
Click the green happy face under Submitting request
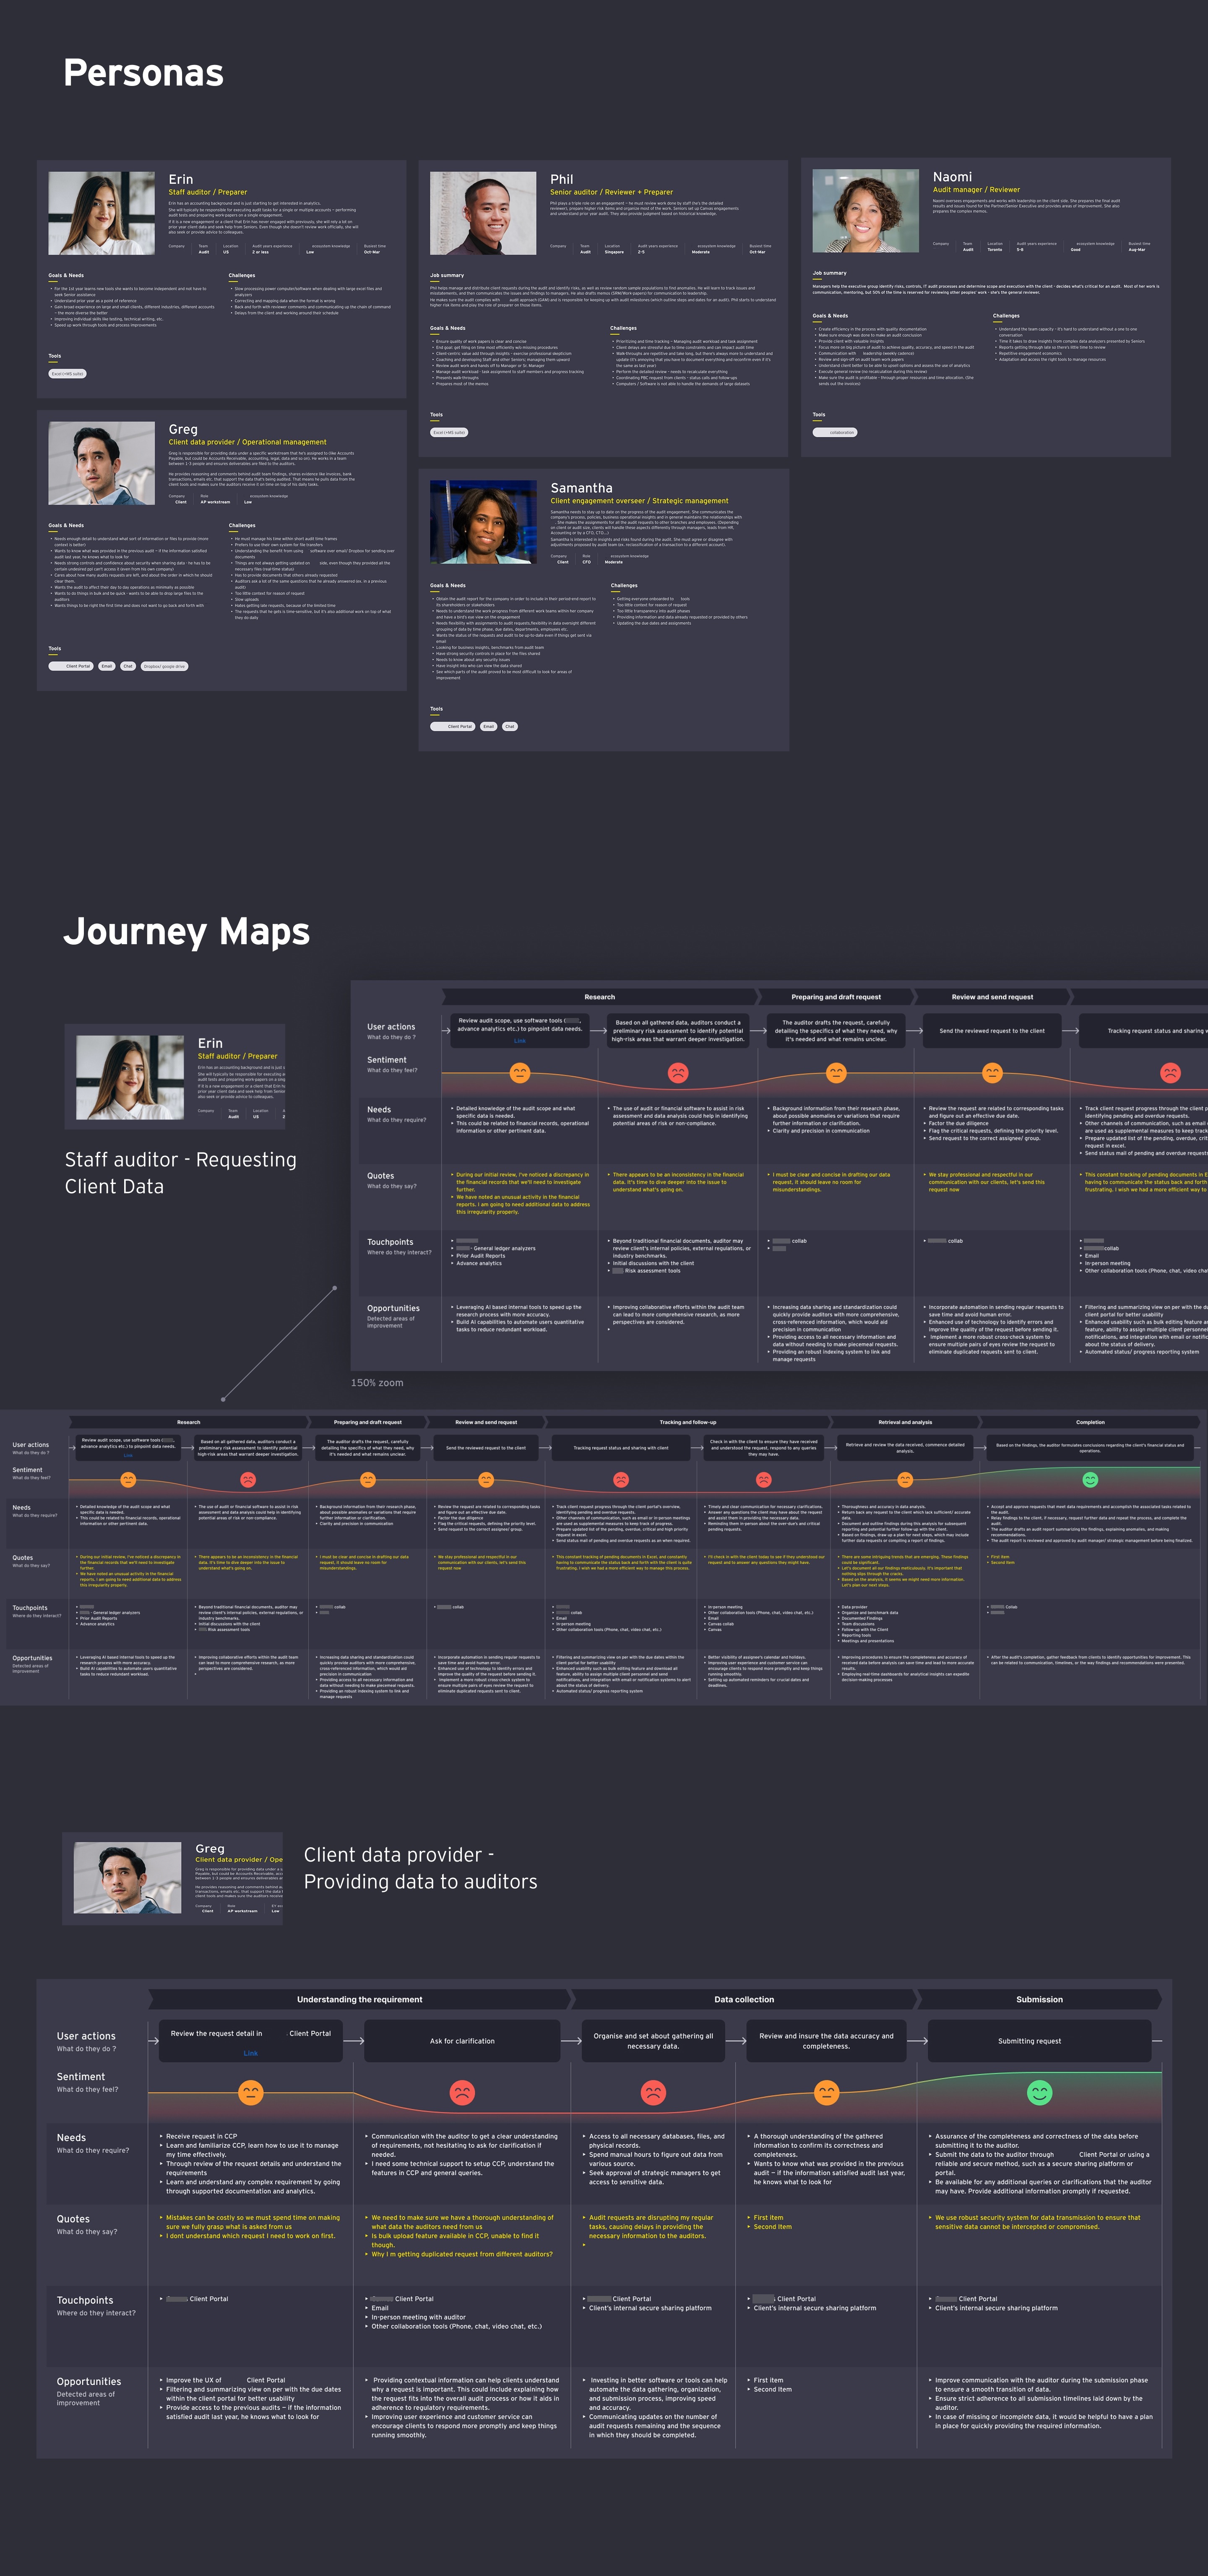1040,2092
